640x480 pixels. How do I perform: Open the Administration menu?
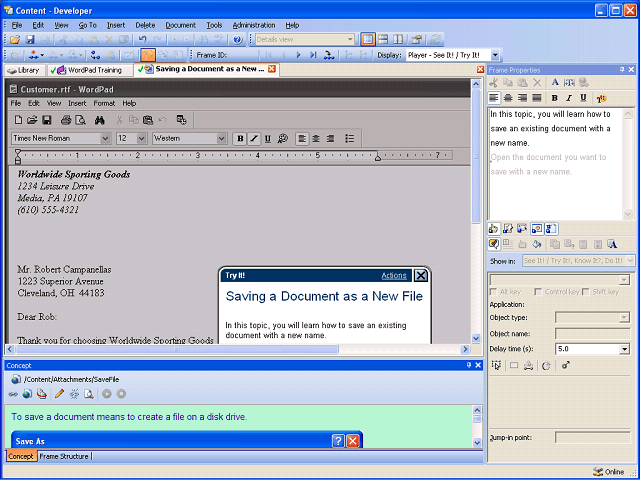point(254,25)
